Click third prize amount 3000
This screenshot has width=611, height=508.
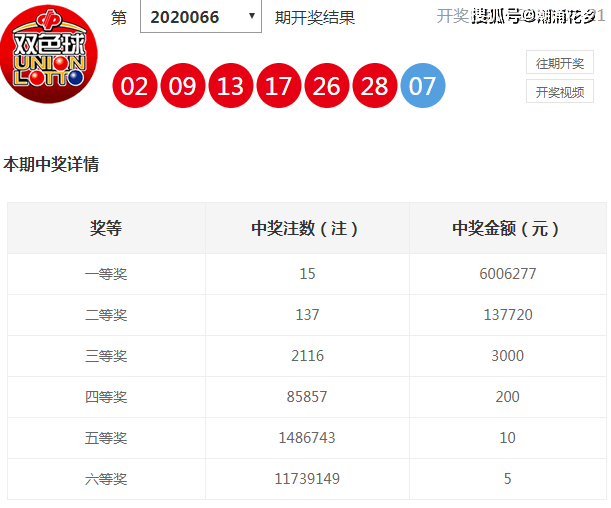(x=507, y=356)
